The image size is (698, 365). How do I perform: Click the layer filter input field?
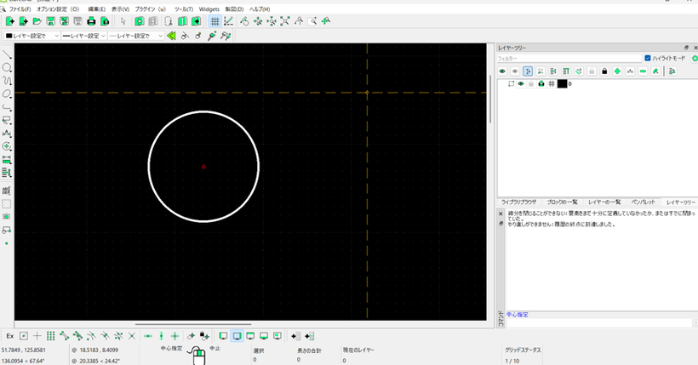569,58
